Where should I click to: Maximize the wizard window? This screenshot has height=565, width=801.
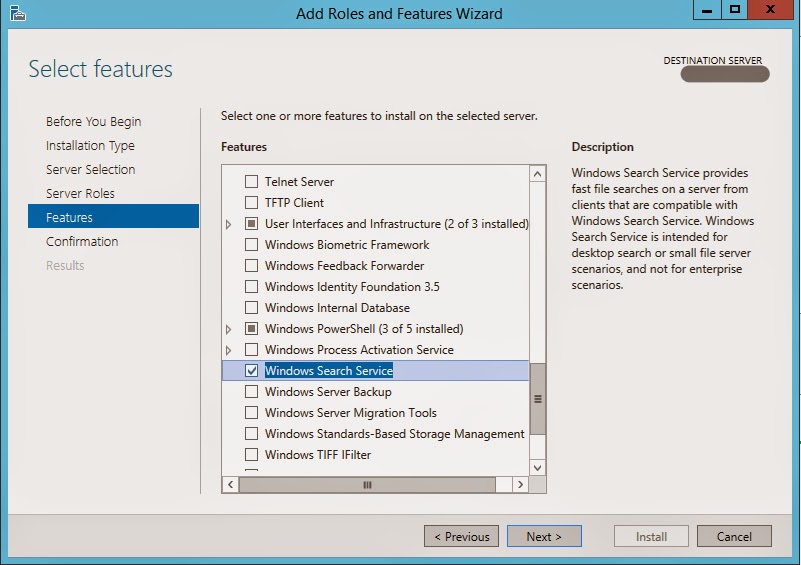click(735, 10)
